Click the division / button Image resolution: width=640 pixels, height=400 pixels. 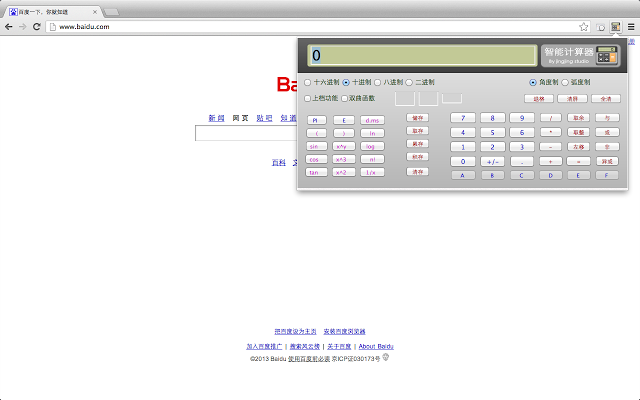click(550, 118)
